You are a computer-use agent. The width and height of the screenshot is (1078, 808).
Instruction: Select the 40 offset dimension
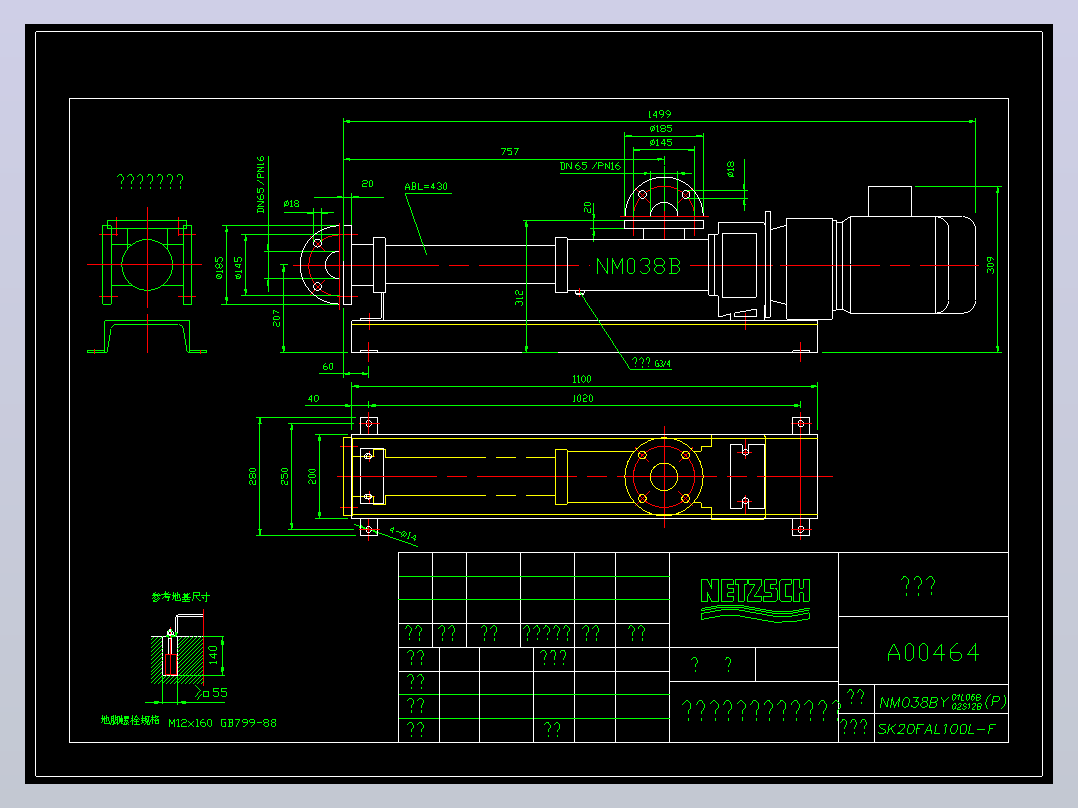coord(314,398)
